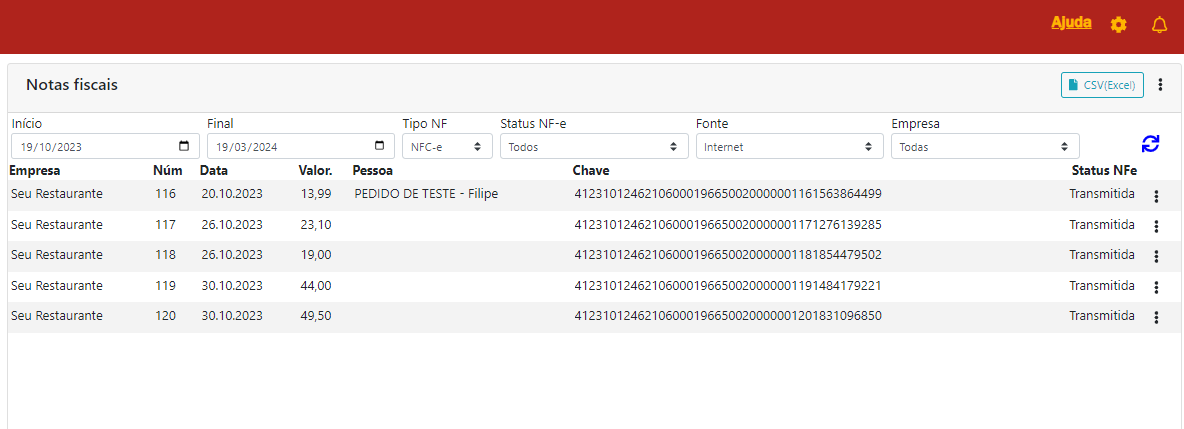Open calendar picker in Final date field
Viewport: 1184px width, 429px height.
click(x=379, y=146)
